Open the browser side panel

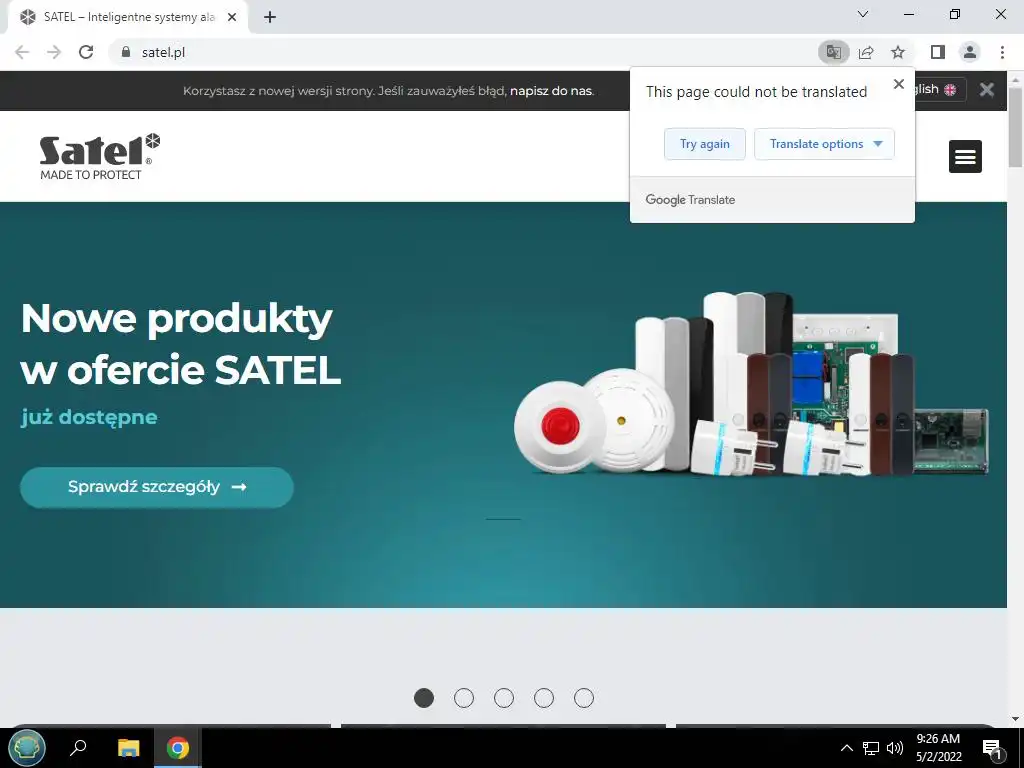click(938, 52)
